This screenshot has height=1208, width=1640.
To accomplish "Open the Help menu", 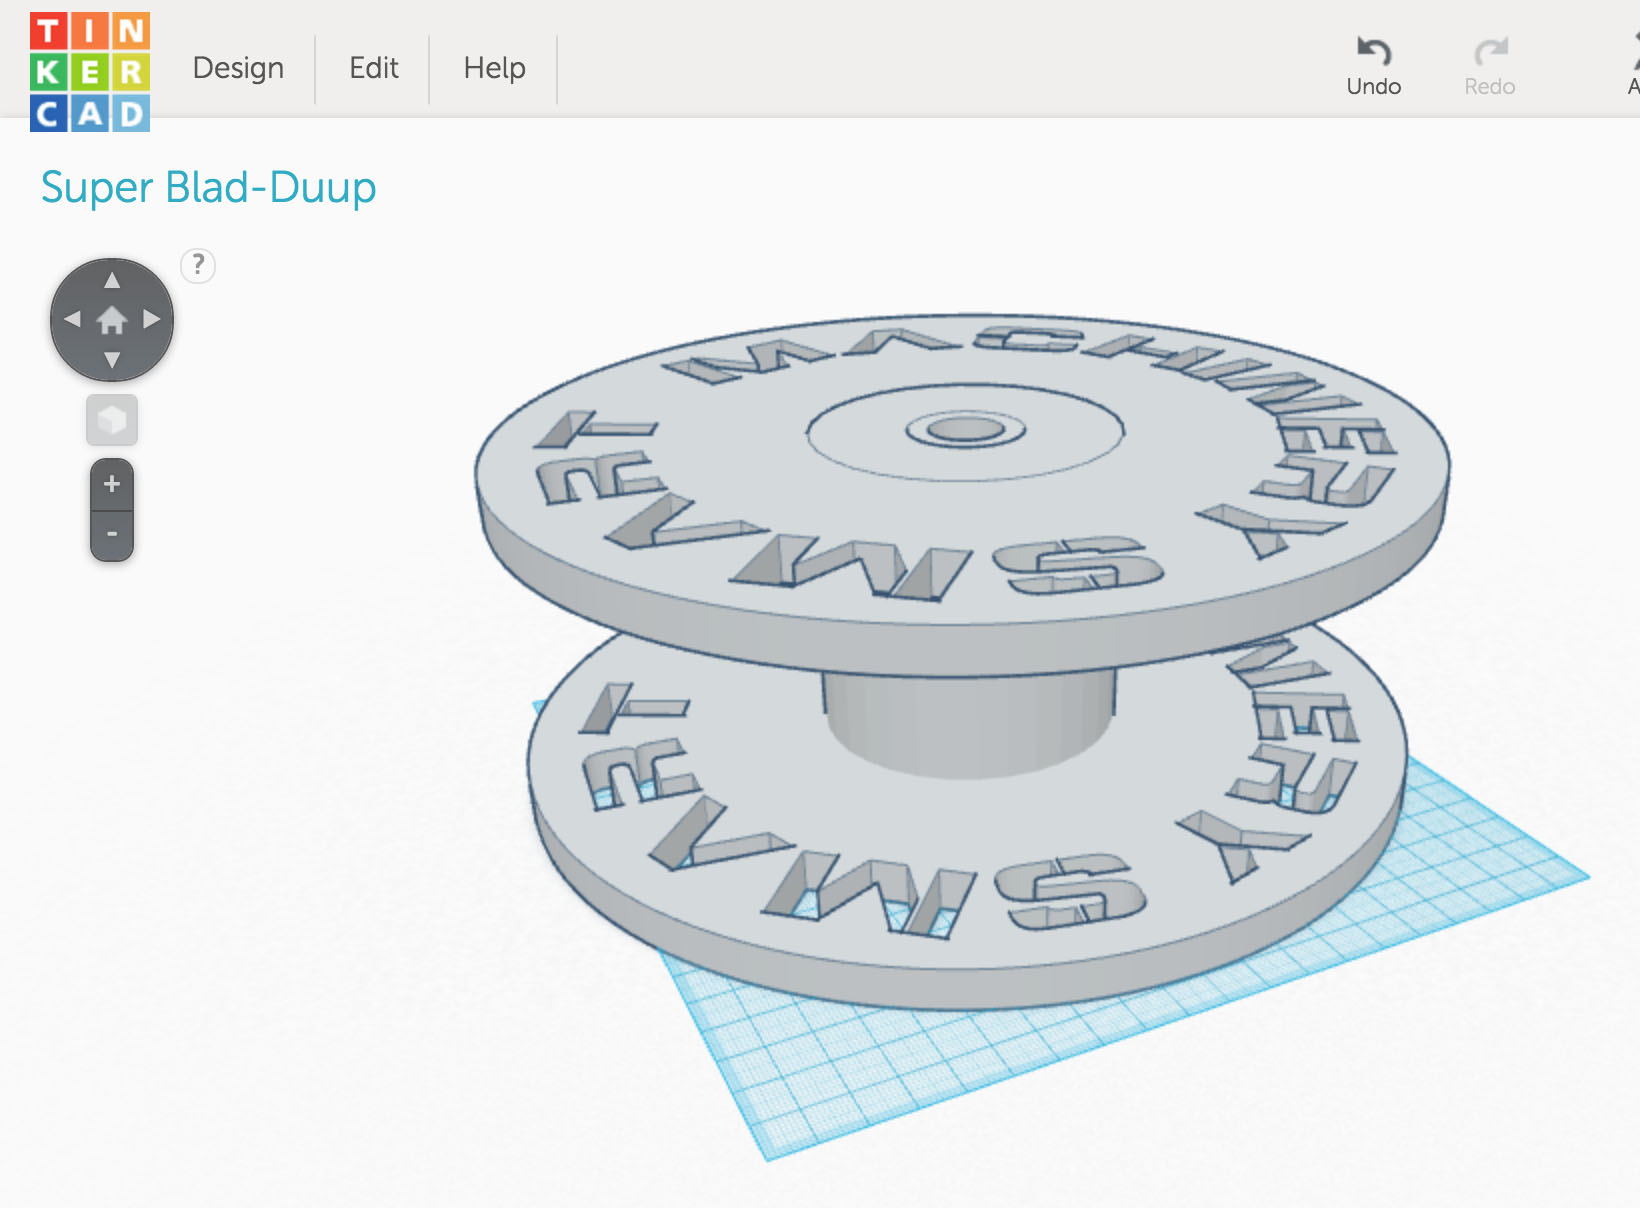I will pos(494,68).
